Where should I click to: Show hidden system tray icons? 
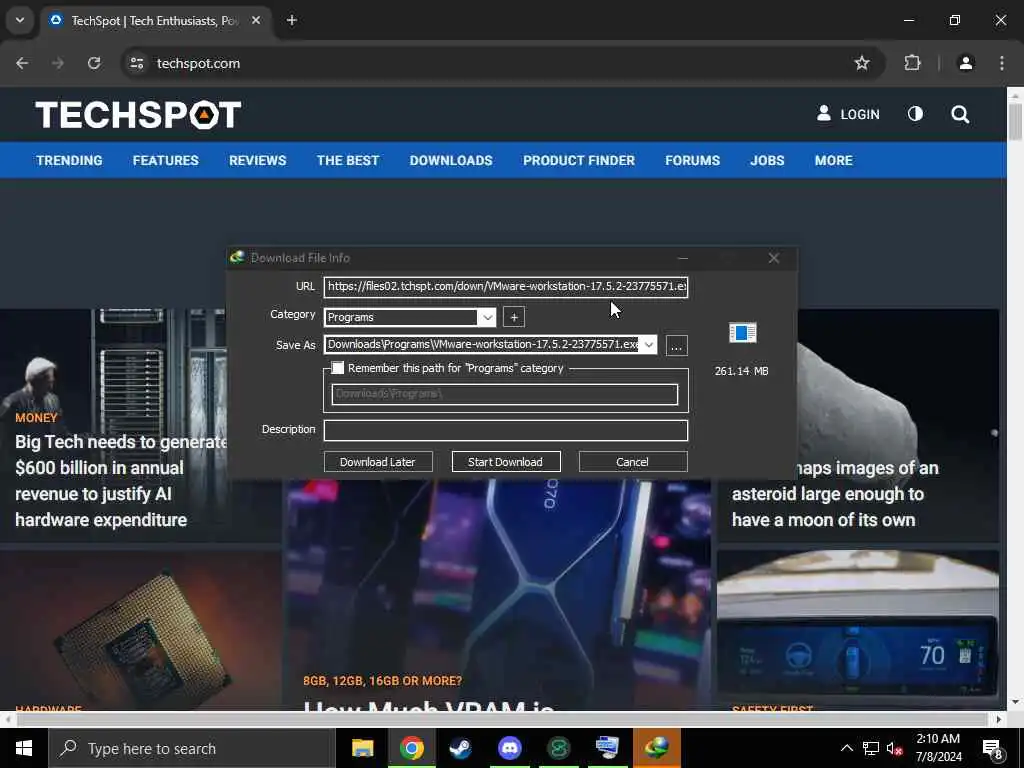coord(846,748)
